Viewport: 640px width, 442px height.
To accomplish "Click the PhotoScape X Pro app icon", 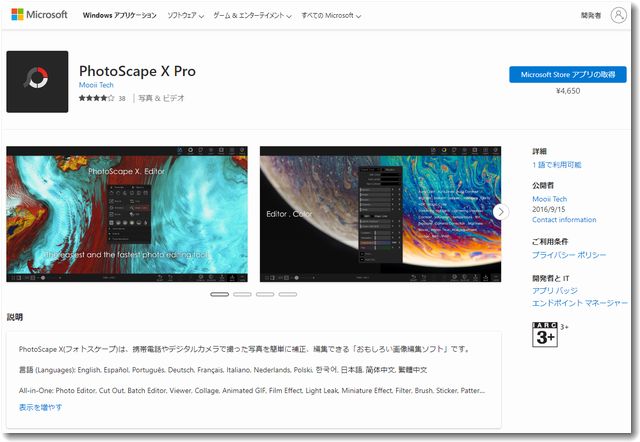I will coord(37,82).
